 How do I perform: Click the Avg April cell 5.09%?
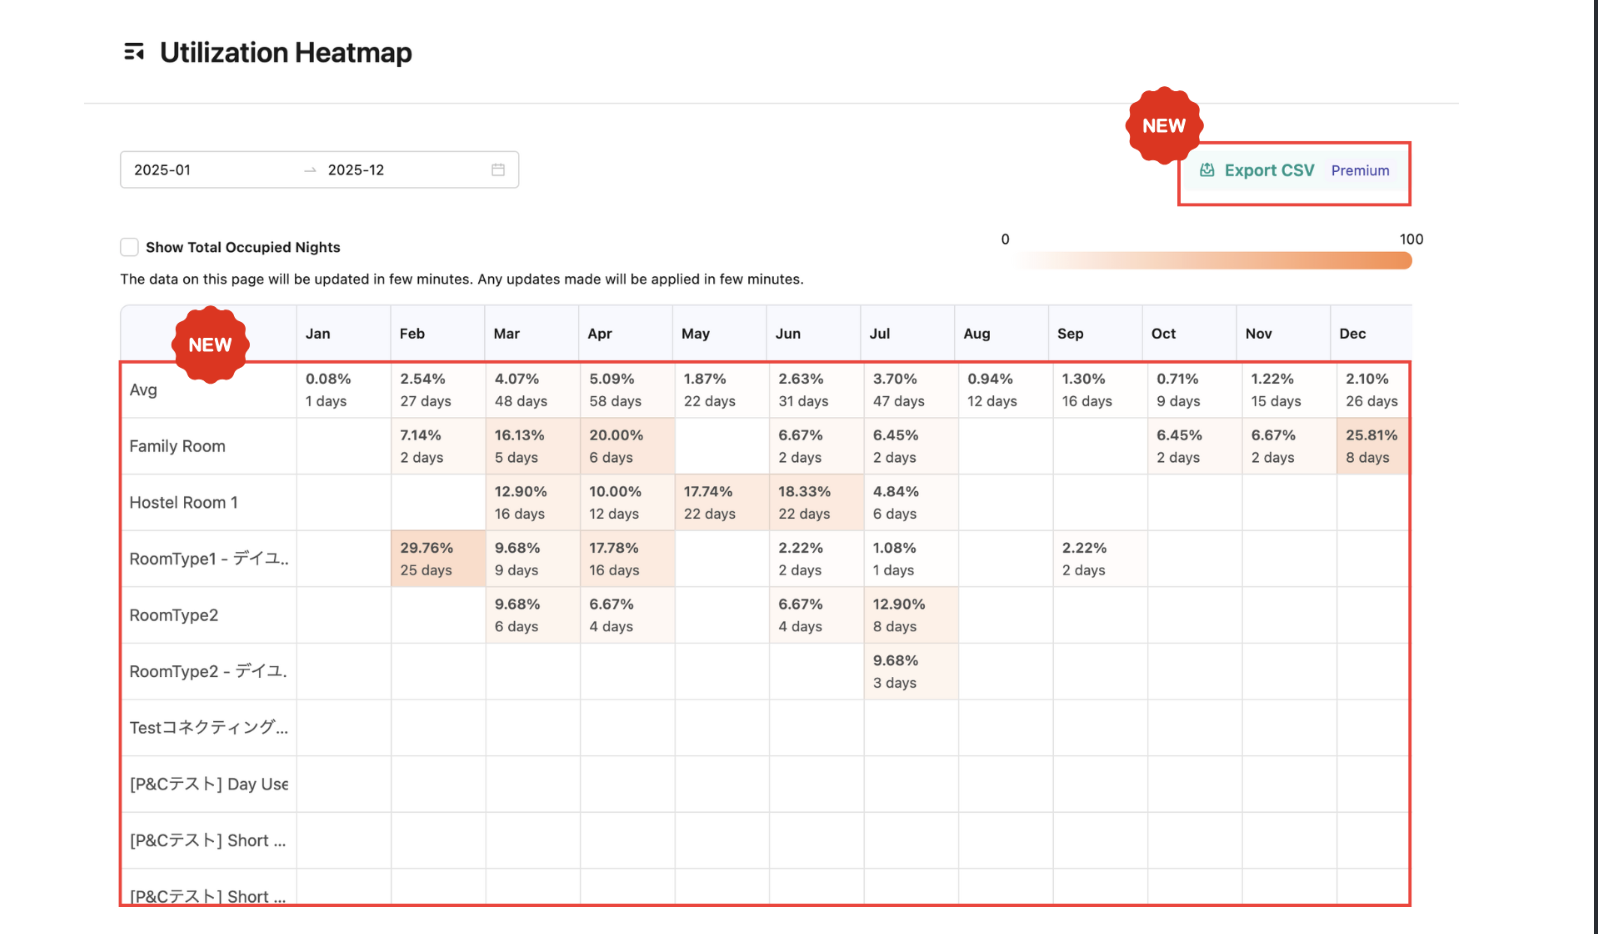tap(627, 390)
